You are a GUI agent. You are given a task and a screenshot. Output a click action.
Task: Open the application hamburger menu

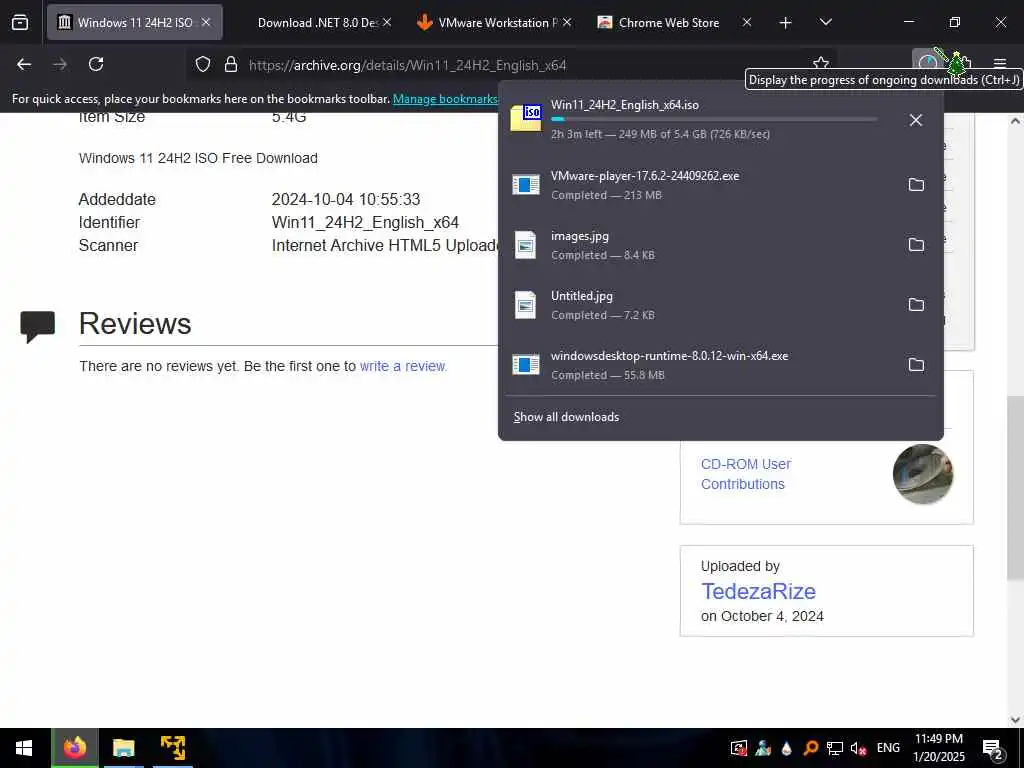tap(1000, 63)
